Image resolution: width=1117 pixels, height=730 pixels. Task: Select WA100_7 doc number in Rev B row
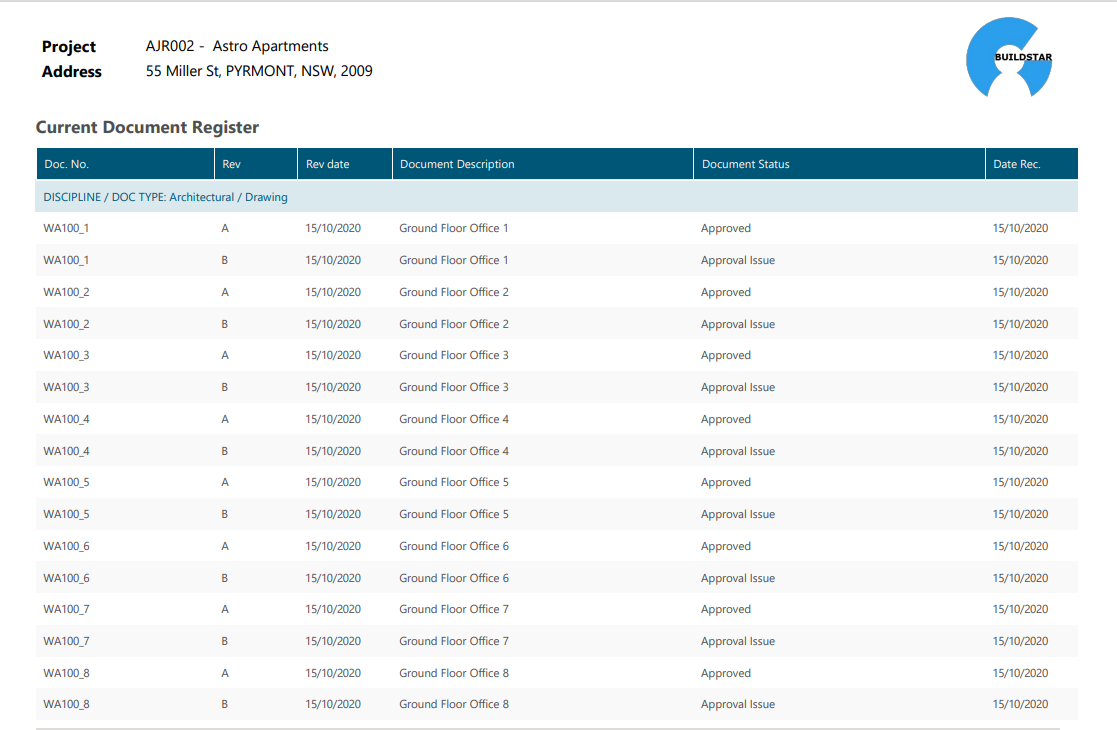(66, 642)
